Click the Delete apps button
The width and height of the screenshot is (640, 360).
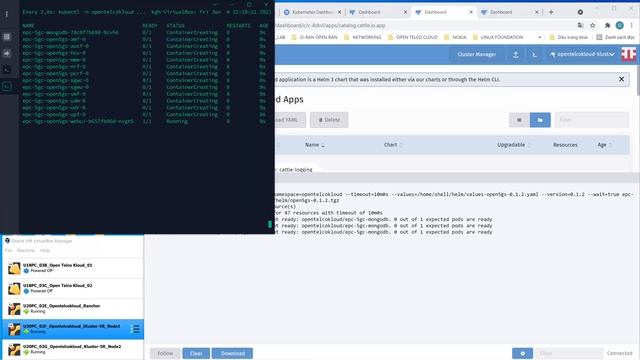click(x=329, y=120)
